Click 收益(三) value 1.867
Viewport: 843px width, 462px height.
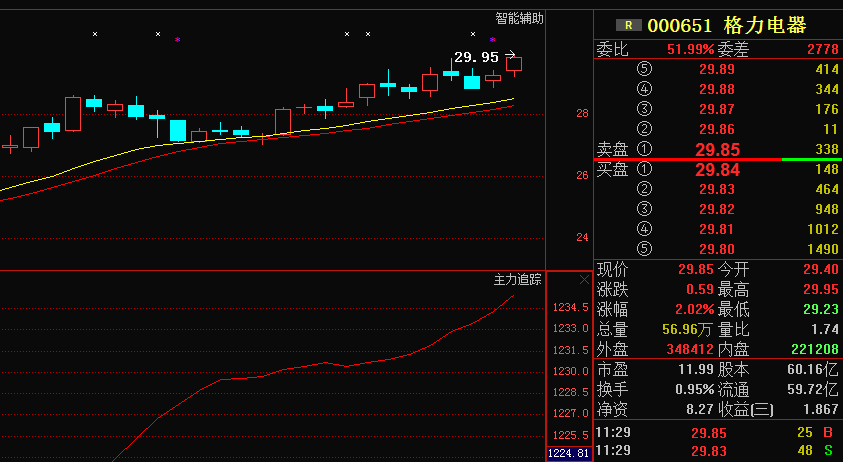[x=821, y=409]
